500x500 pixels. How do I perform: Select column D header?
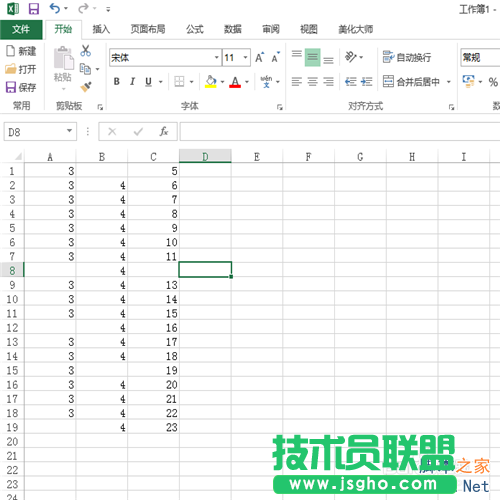(x=205, y=156)
